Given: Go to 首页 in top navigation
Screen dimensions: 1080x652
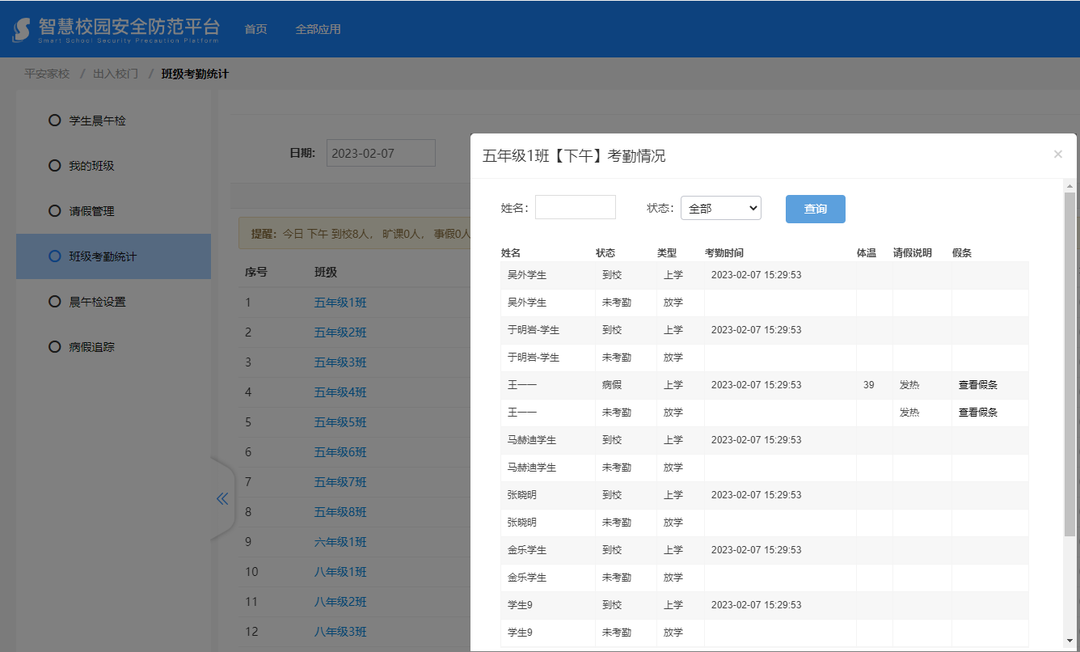Looking at the screenshot, I should (x=256, y=29).
